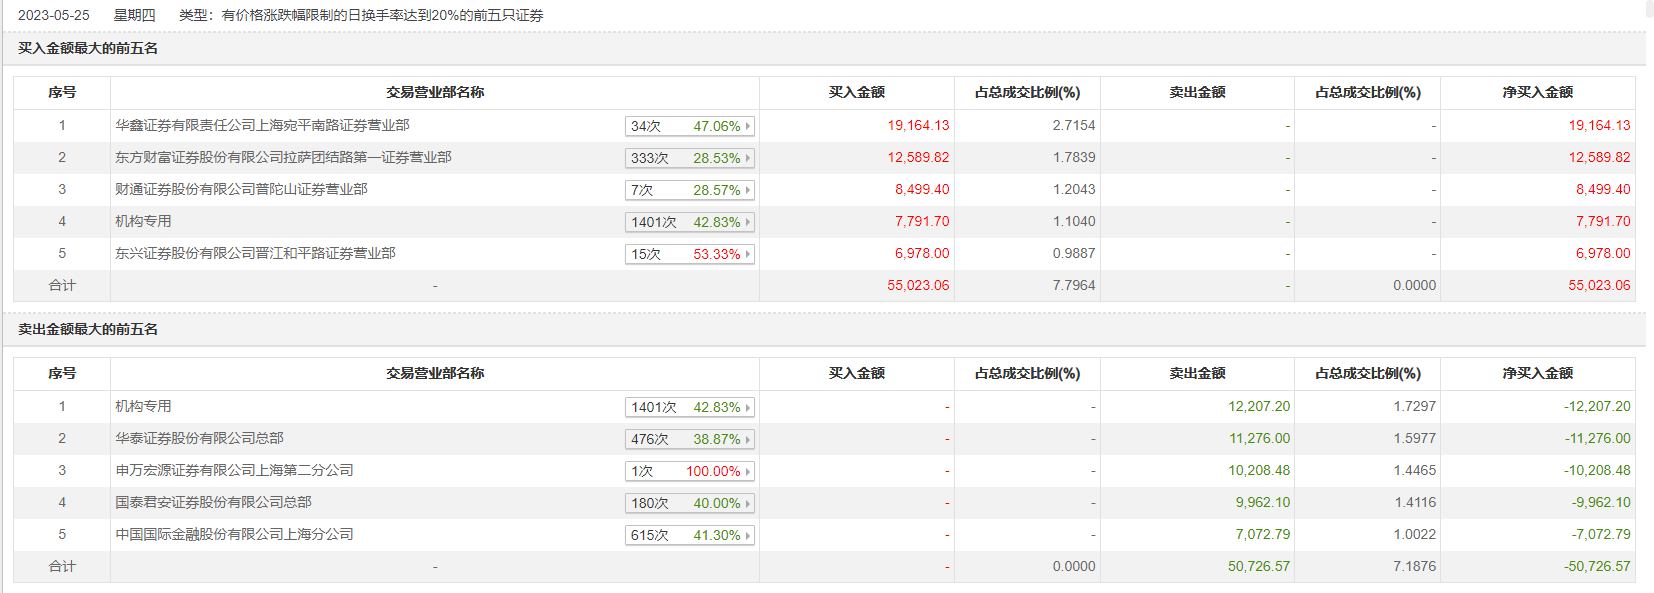Expand the 180次 40.00% stats box
Screen dimensions: 1654x593
click(689, 503)
